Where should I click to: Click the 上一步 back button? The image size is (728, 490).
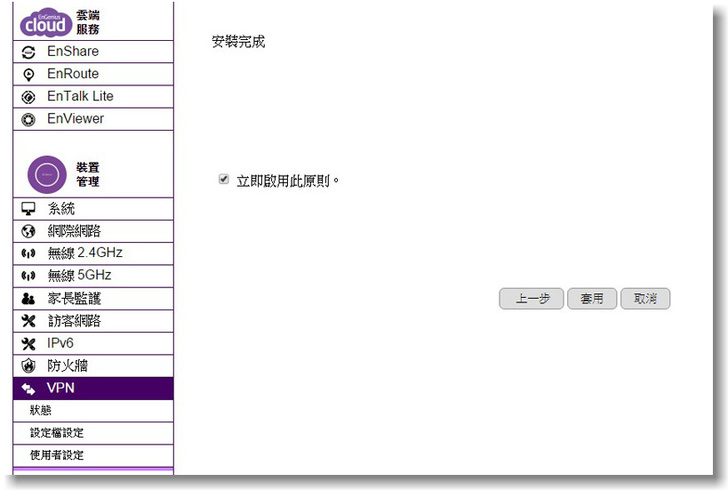coord(532,298)
